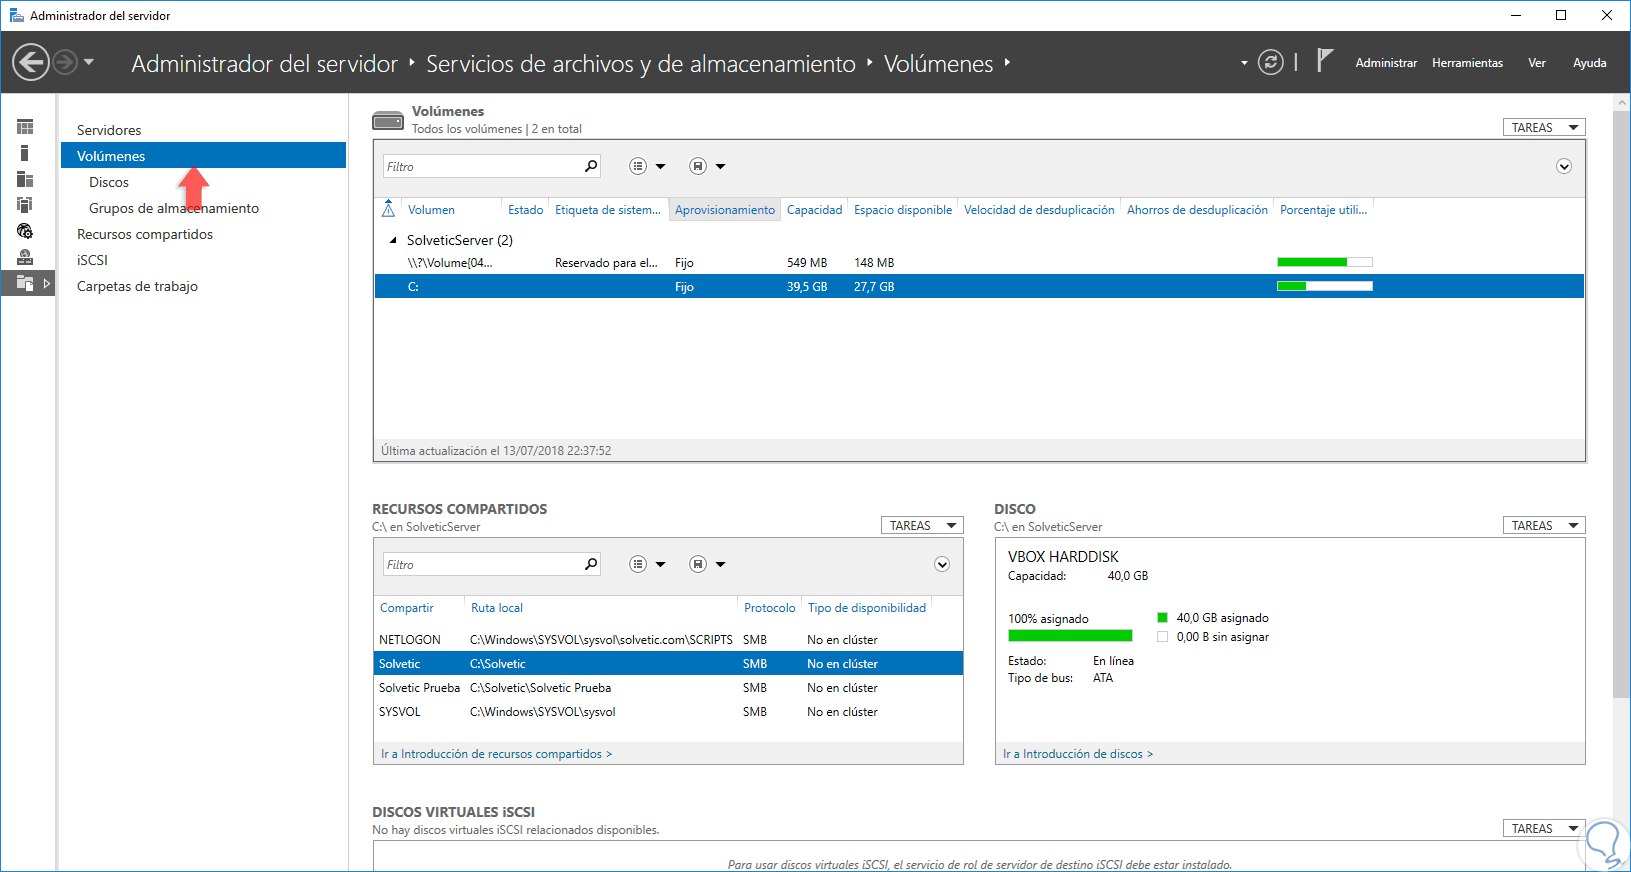Click the save query icon in Volúmenes toolbar
The width and height of the screenshot is (1631, 872).
[x=698, y=166]
